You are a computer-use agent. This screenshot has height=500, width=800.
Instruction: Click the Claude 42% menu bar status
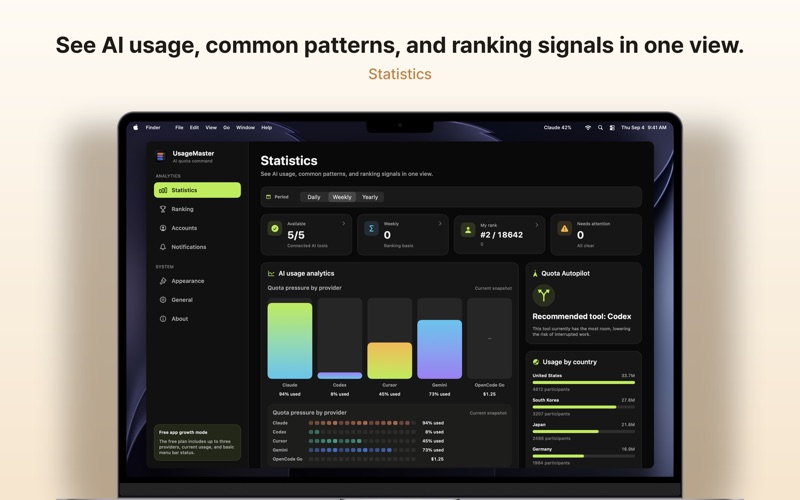[558, 128]
